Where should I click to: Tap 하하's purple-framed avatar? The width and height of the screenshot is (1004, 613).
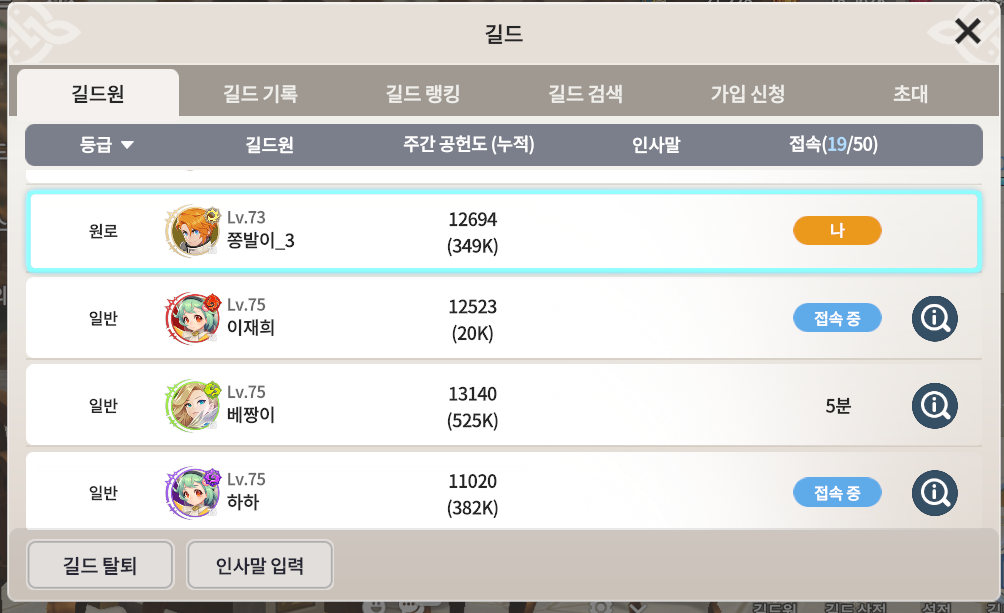tap(188, 492)
